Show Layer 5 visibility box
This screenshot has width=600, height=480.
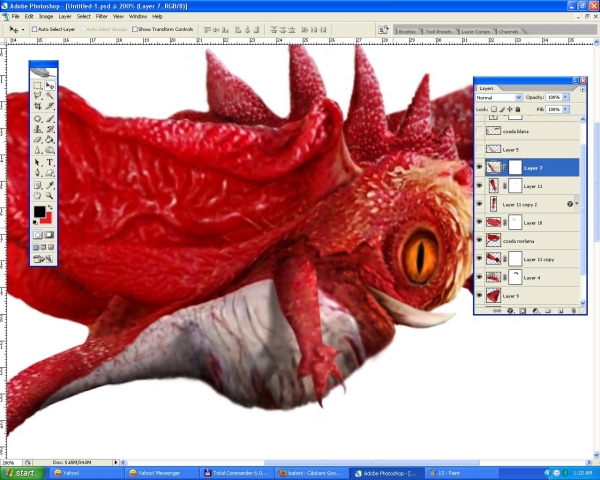479,149
